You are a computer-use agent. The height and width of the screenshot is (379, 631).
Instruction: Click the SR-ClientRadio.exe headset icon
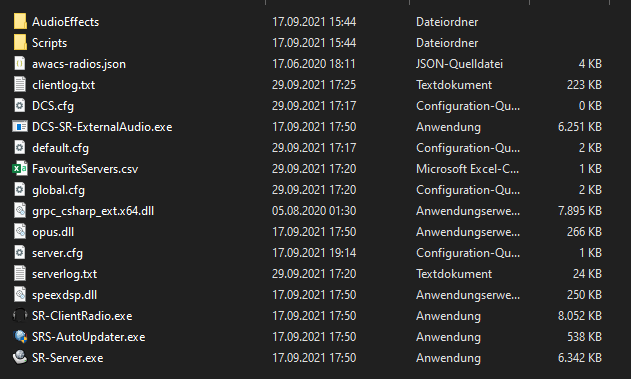tap(20, 315)
